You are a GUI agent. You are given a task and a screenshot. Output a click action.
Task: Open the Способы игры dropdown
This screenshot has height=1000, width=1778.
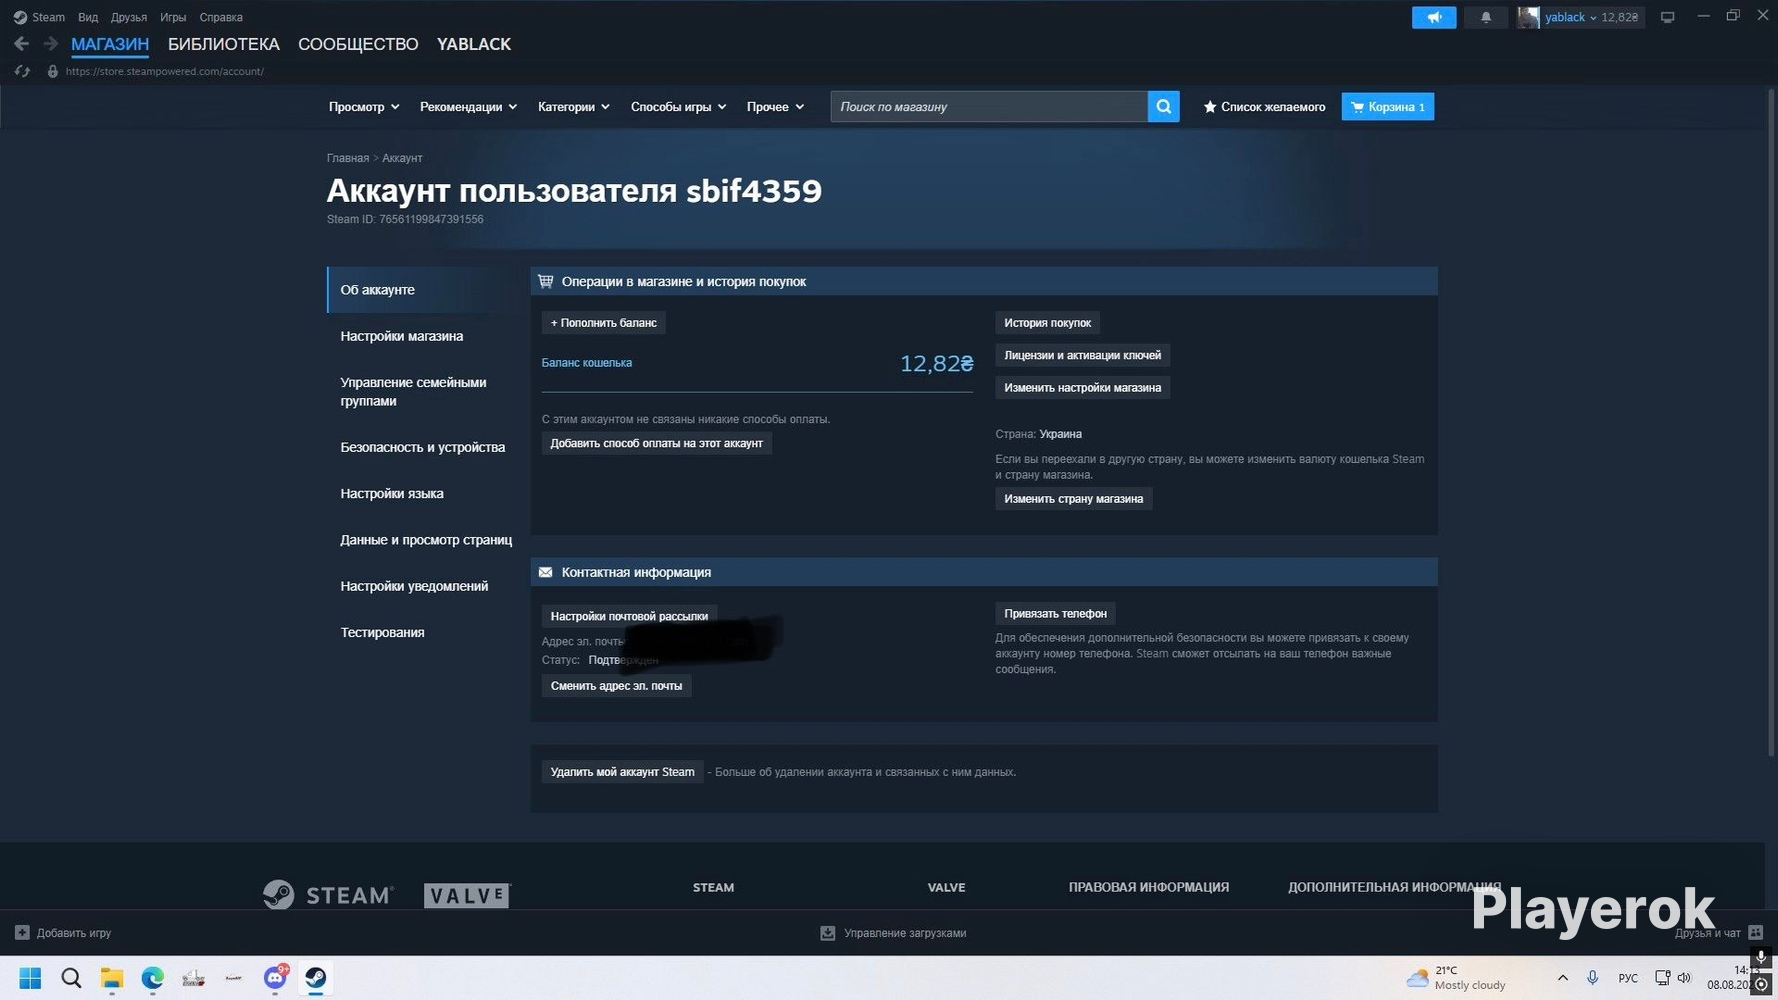click(x=678, y=107)
